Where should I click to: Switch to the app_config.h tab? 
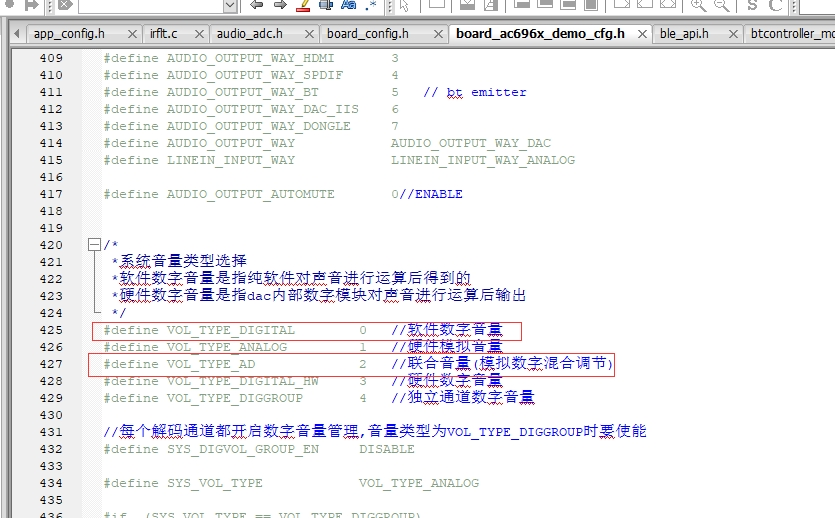(x=69, y=34)
